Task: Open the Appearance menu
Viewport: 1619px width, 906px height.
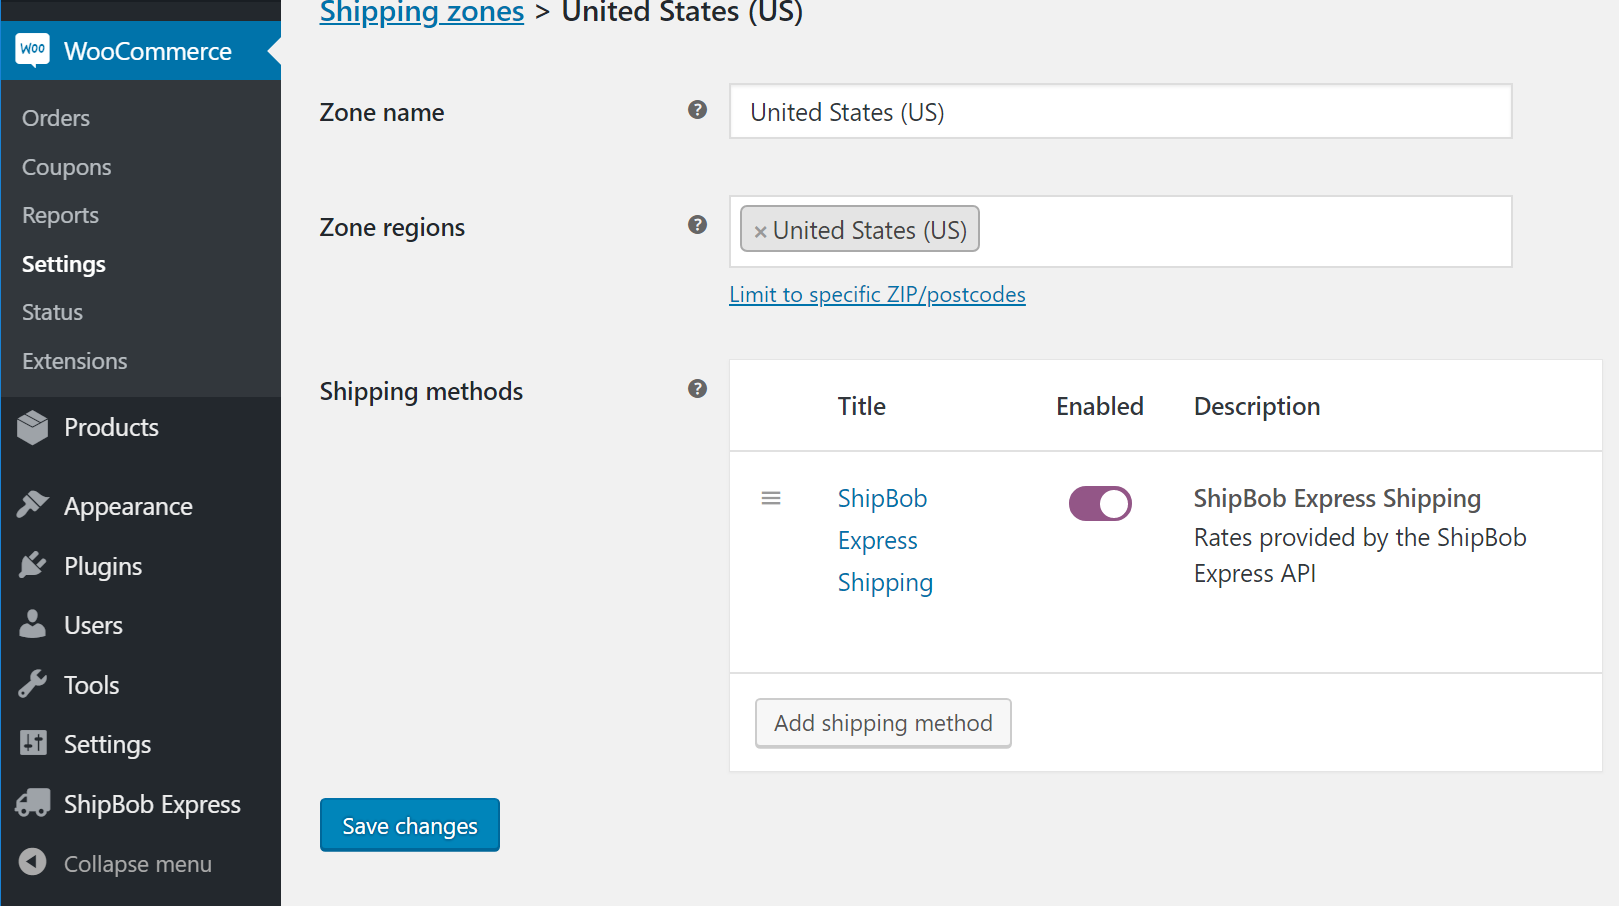Action: pyautogui.click(x=129, y=507)
